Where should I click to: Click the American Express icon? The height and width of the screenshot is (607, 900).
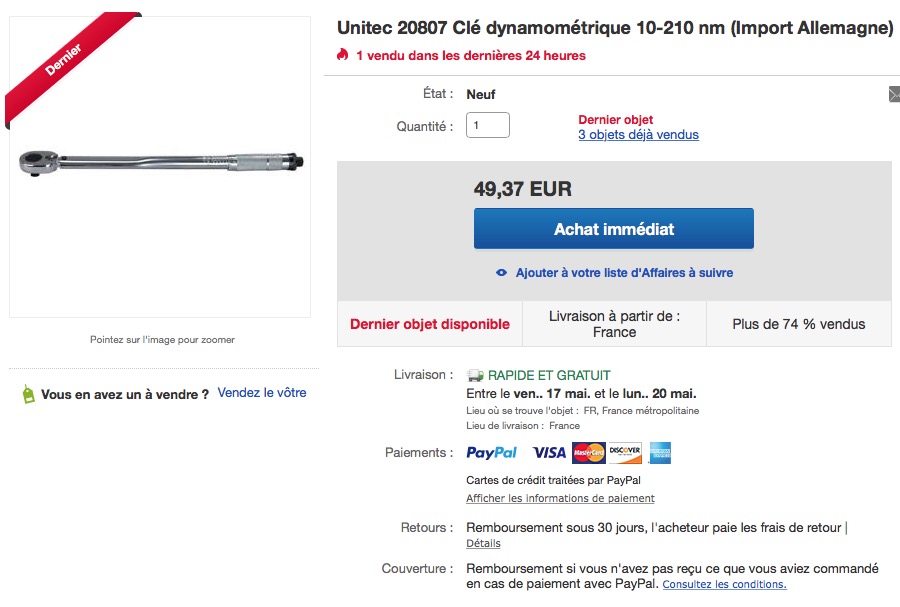point(659,453)
